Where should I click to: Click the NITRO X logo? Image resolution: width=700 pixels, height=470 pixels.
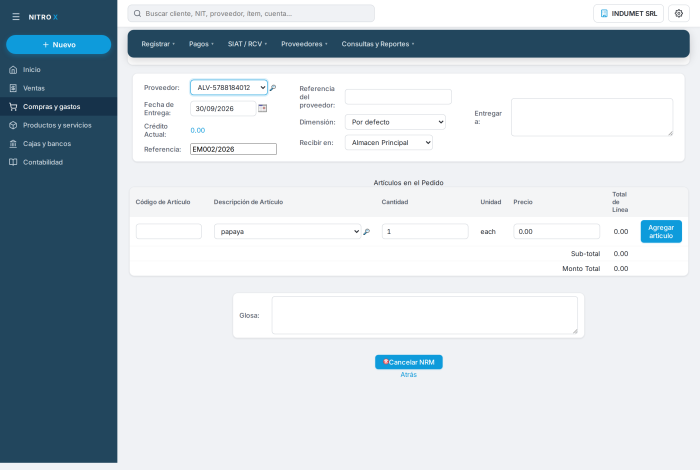click(43, 17)
